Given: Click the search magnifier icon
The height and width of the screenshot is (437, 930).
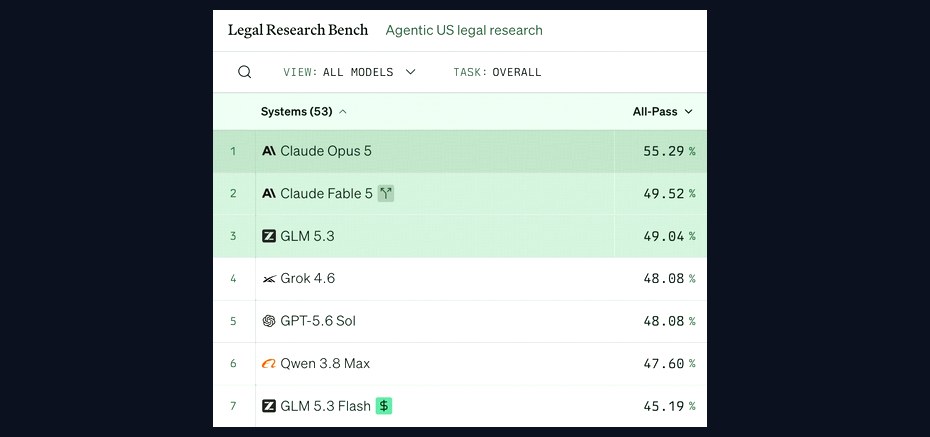Looking at the screenshot, I should click(x=244, y=72).
